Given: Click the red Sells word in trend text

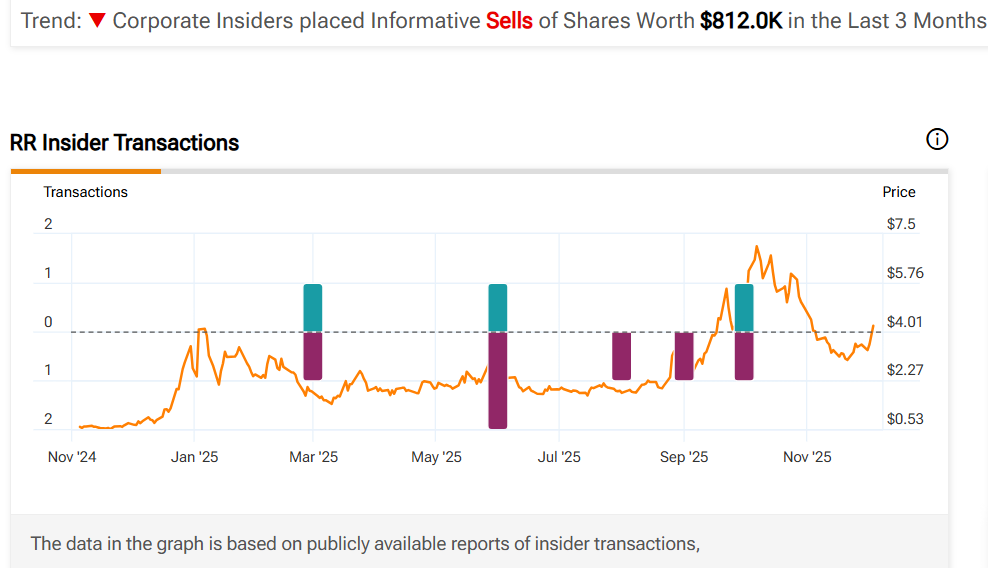Looking at the screenshot, I should point(510,21).
